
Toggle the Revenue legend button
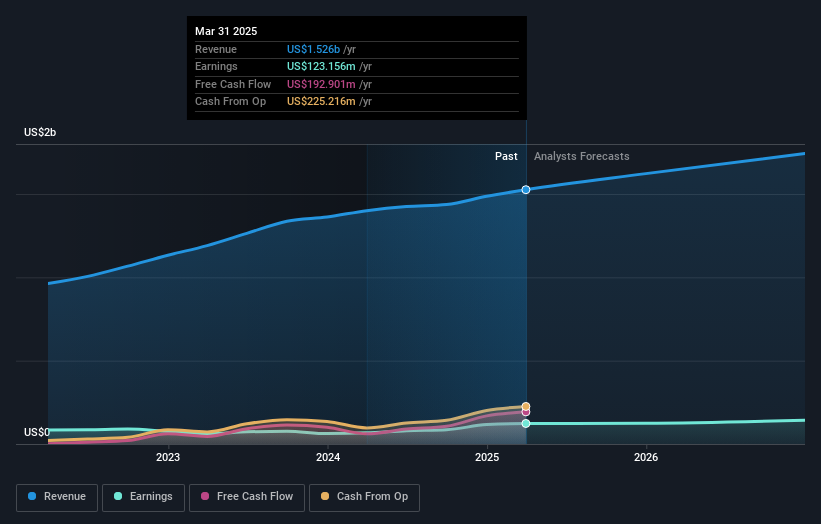(57, 497)
